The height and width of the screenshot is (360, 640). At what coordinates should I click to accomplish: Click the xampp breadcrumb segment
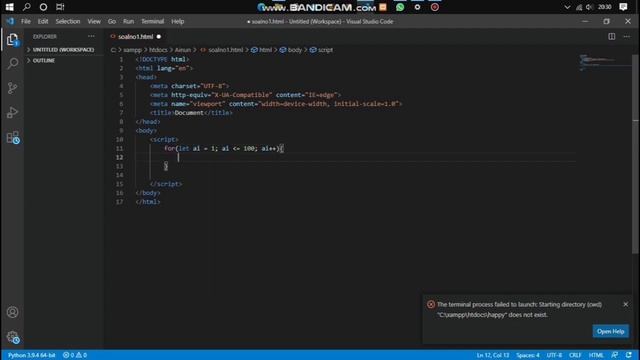132,50
